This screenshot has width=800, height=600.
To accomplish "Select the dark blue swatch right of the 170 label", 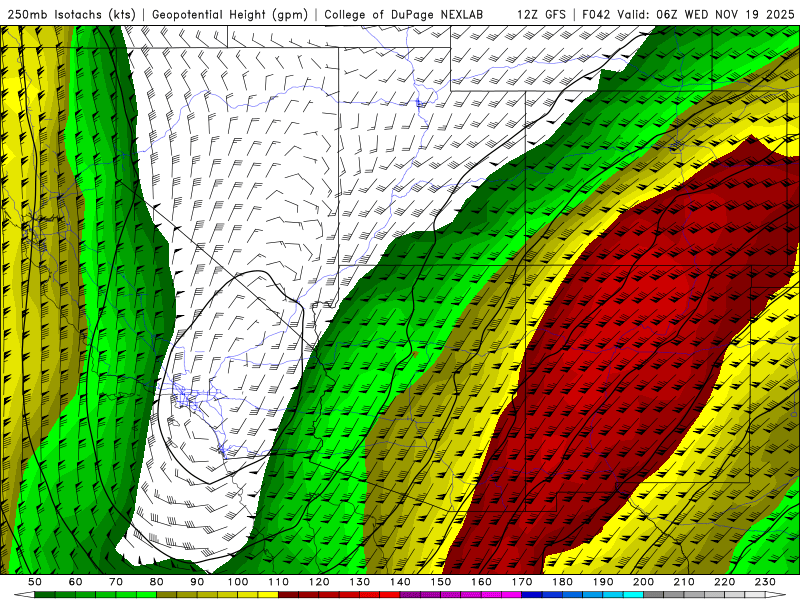I will point(532,595).
